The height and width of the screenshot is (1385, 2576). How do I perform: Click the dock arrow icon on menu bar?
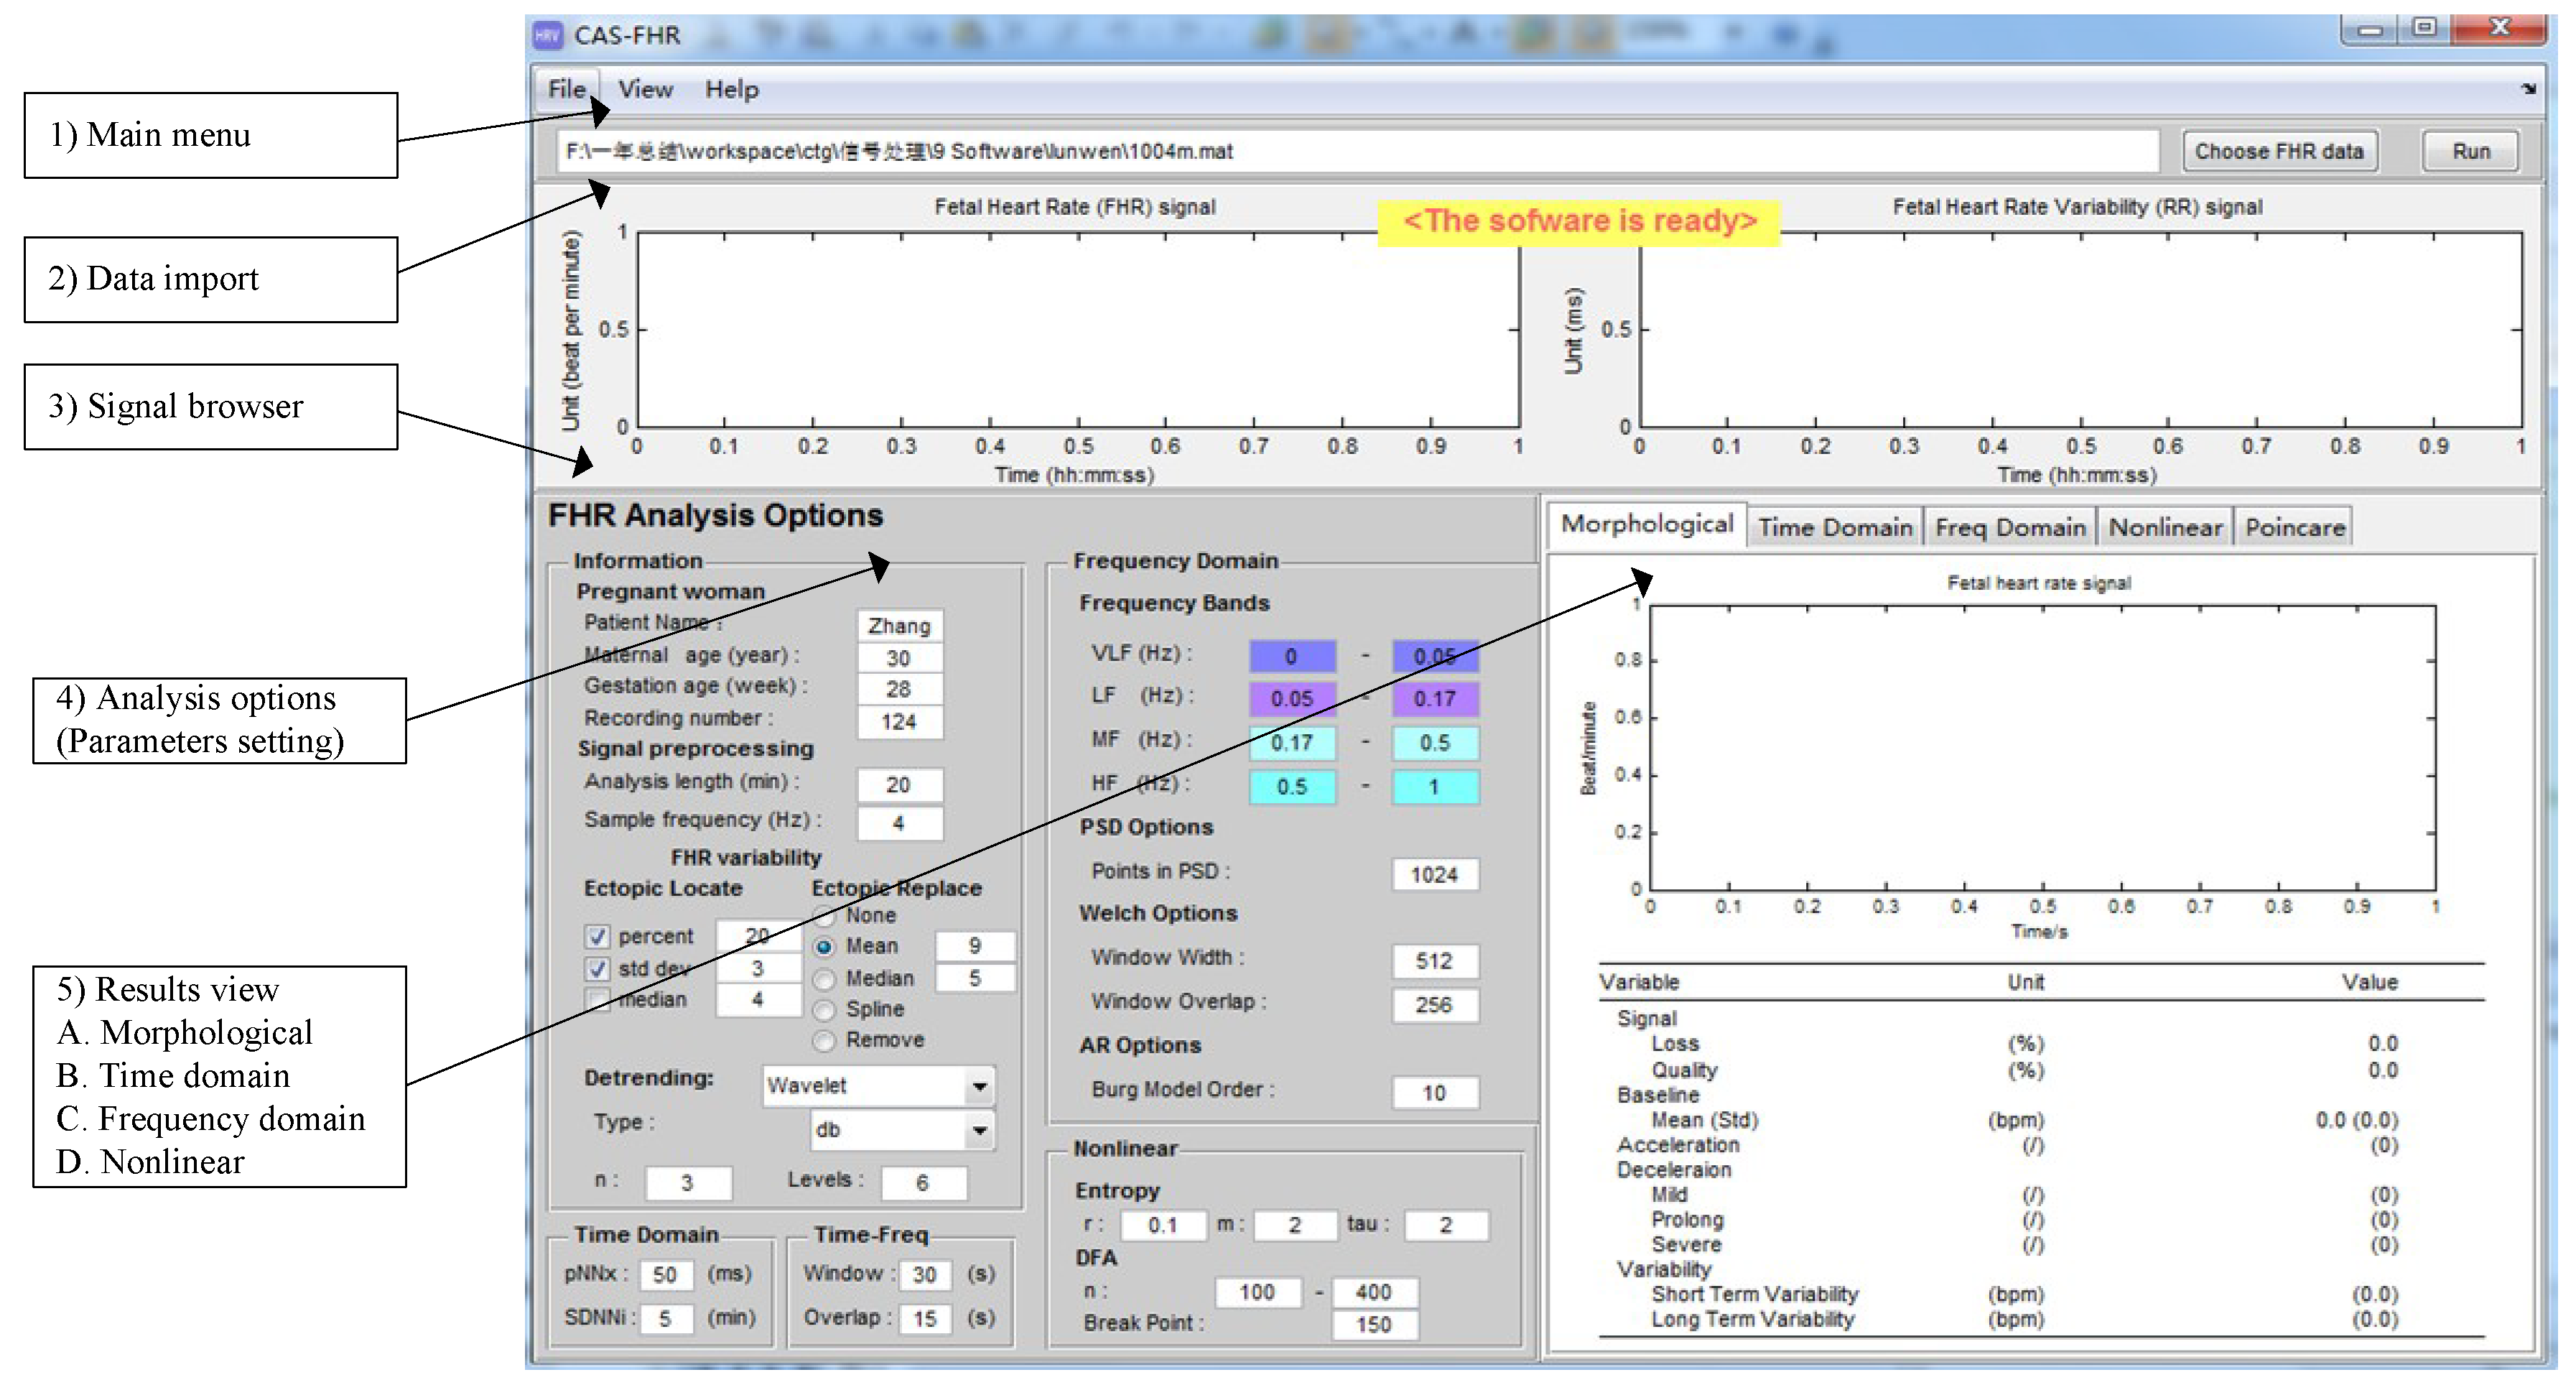[x=2528, y=89]
